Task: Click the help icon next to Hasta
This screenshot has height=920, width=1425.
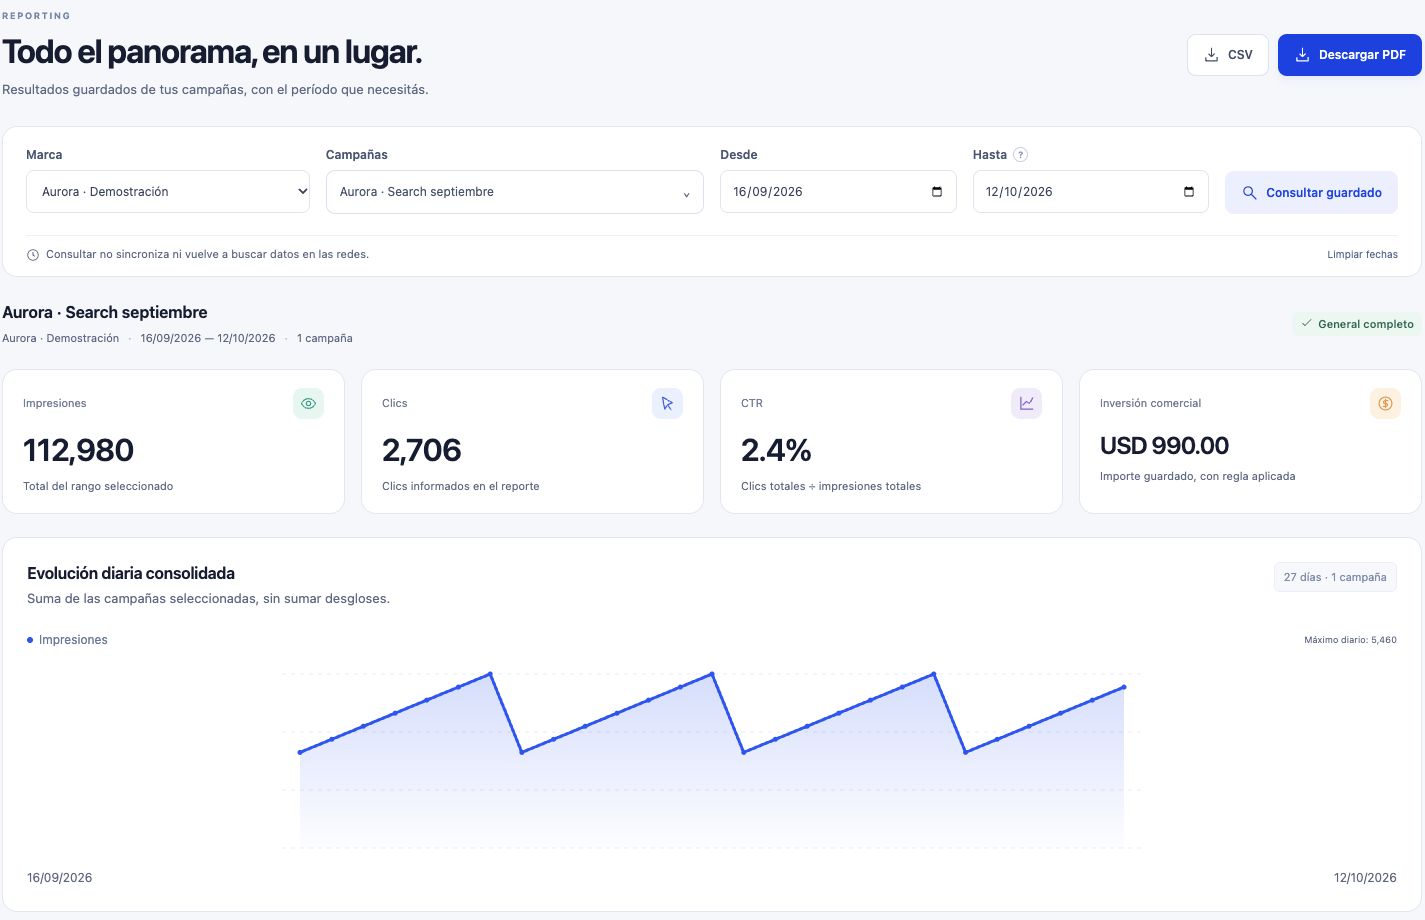Action: pos(1020,155)
